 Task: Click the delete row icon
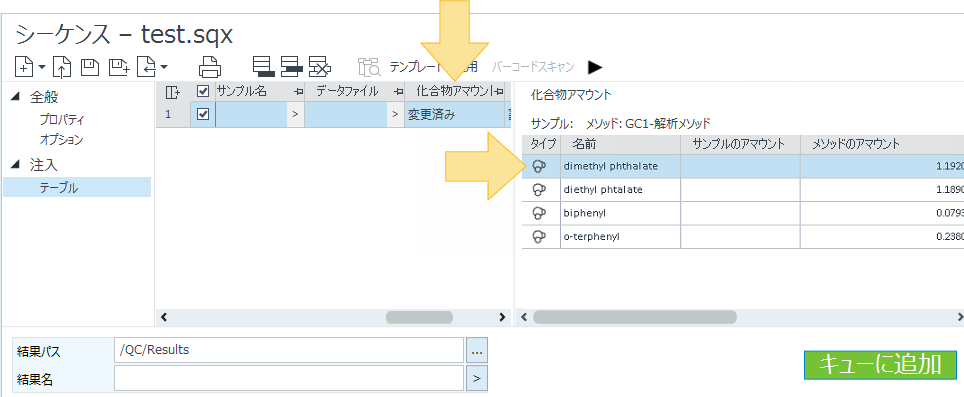(x=320, y=67)
